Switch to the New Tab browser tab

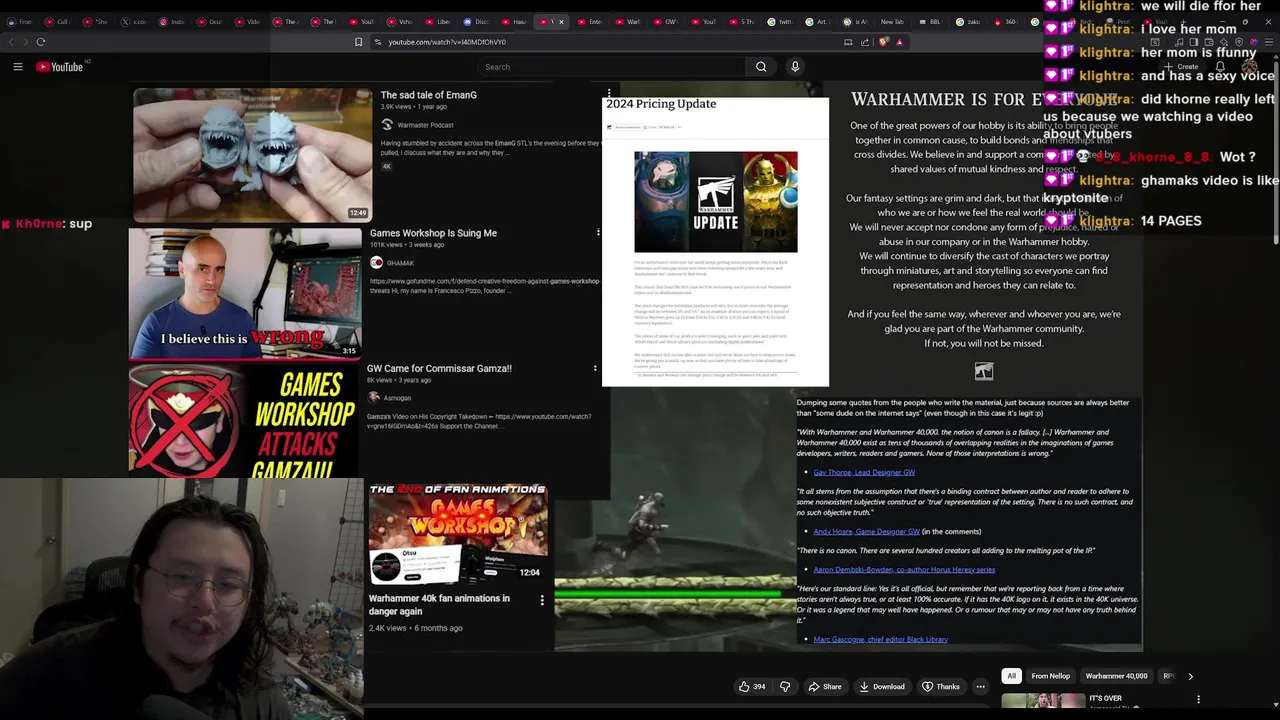tap(891, 22)
